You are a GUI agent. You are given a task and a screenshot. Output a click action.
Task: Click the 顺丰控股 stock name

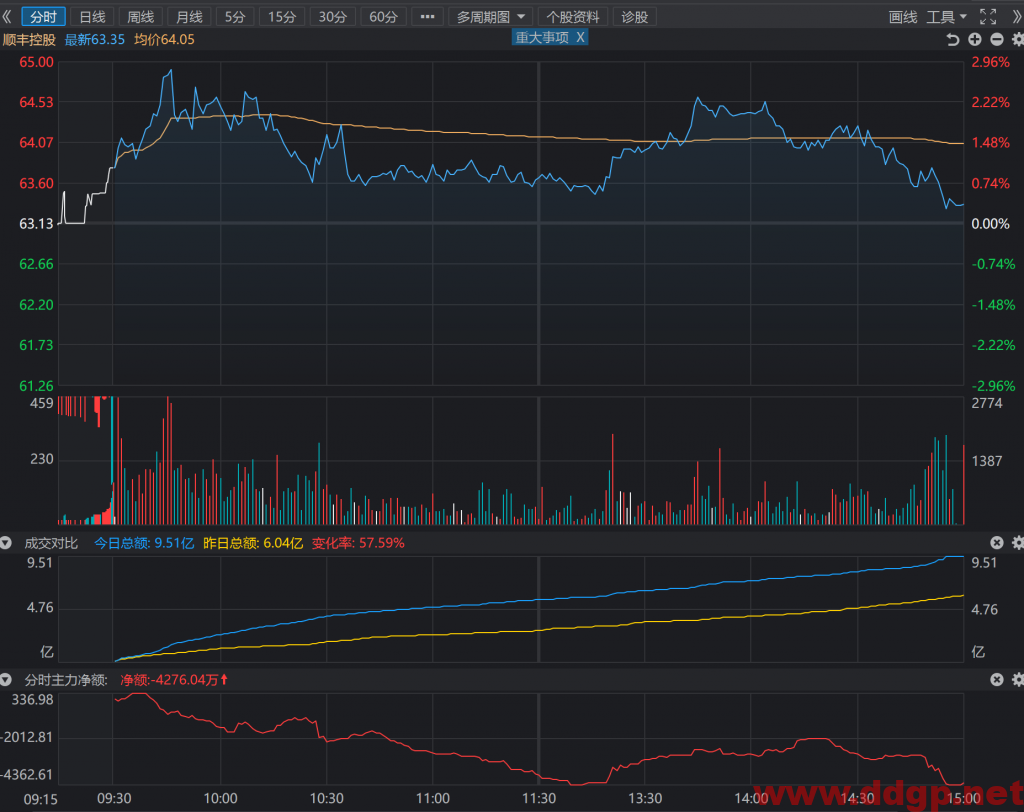coord(29,40)
